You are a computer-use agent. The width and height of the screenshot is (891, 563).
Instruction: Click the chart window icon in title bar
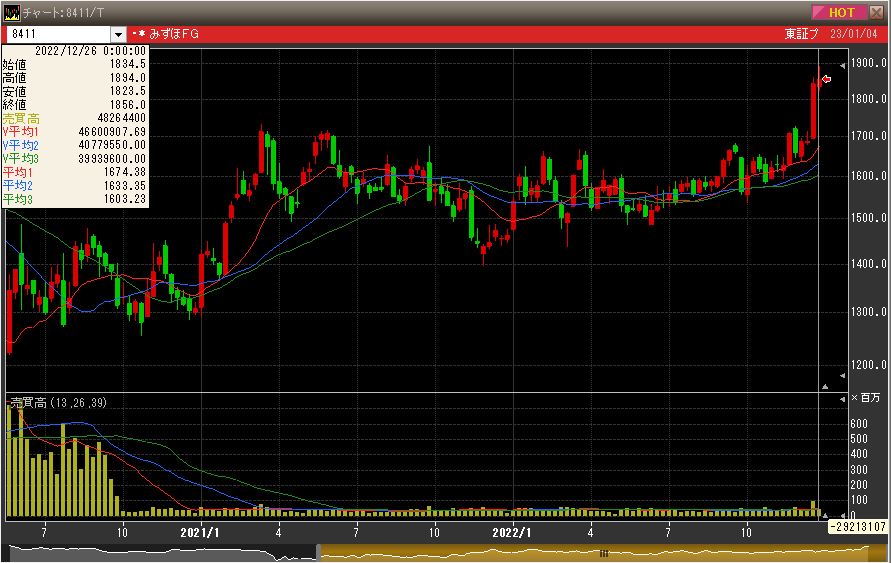(11, 12)
